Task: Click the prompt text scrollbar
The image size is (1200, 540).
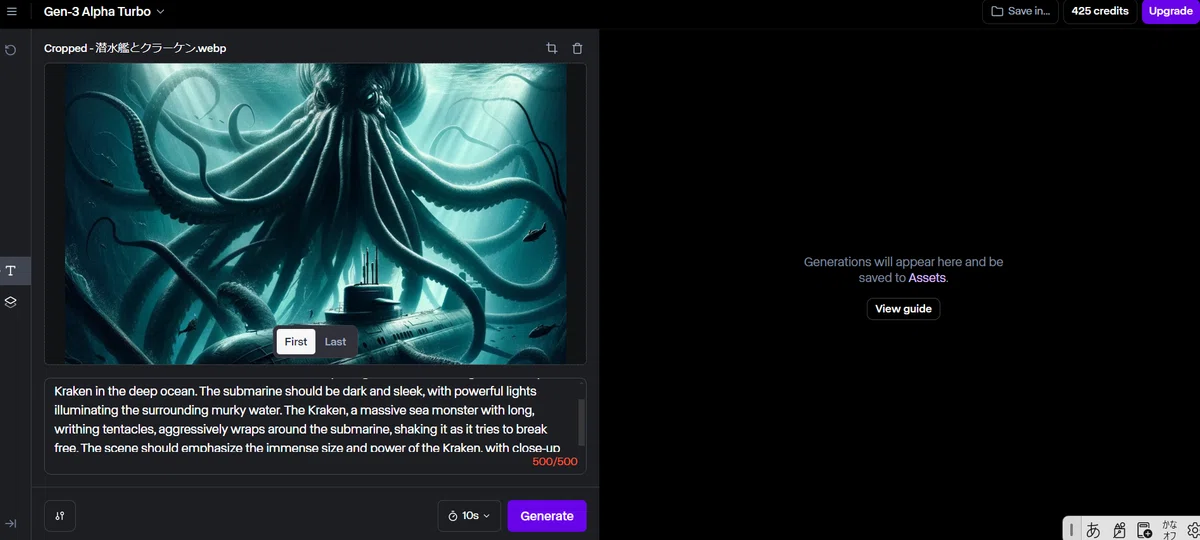Action: coord(582,421)
